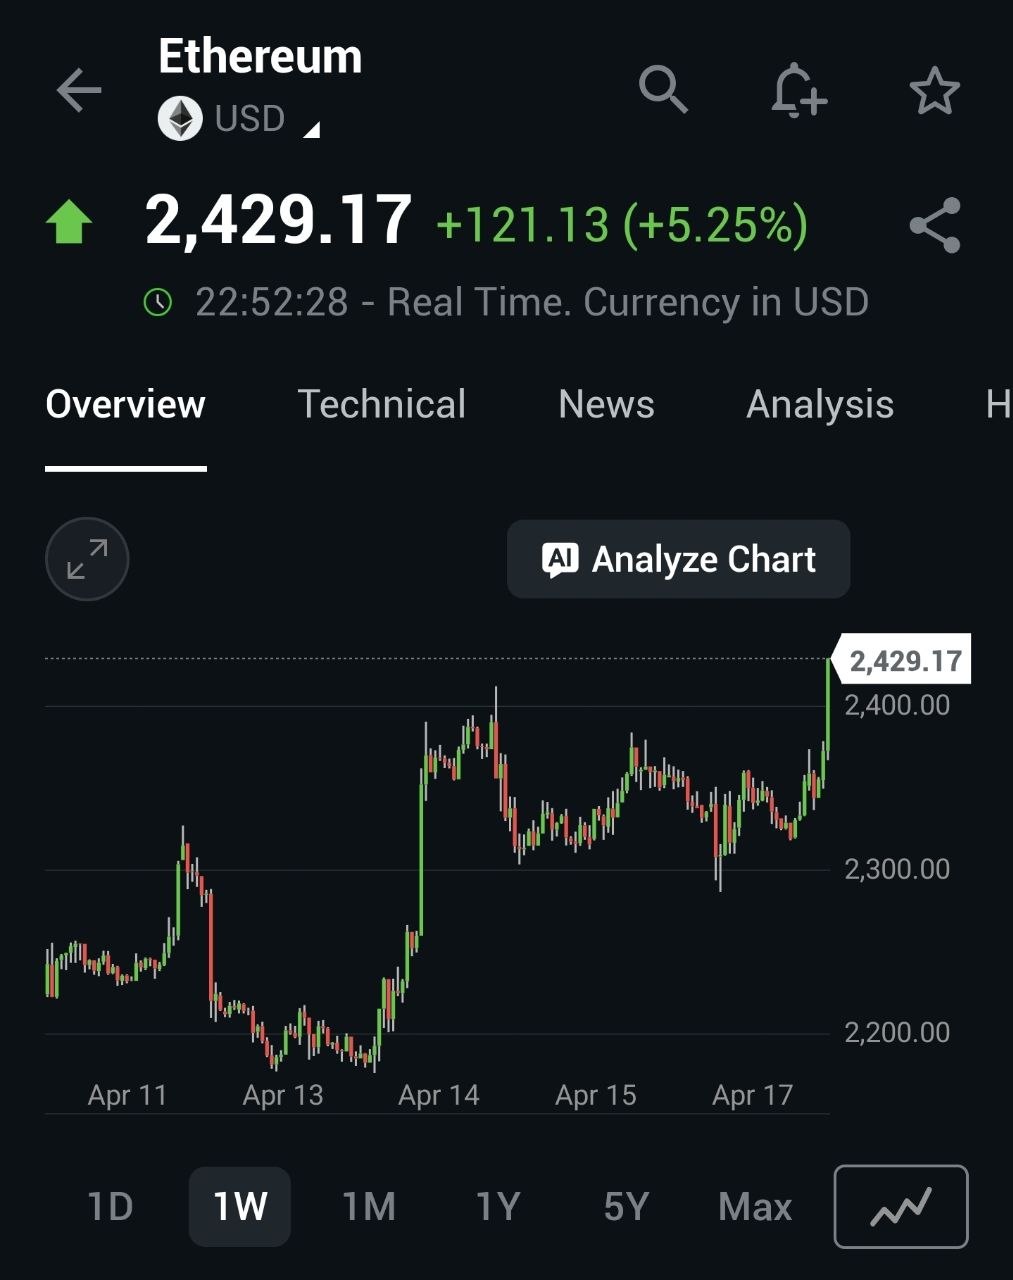Expand the chart to fullscreen
Image resolution: width=1013 pixels, height=1280 pixels.
(x=87, y=559)
